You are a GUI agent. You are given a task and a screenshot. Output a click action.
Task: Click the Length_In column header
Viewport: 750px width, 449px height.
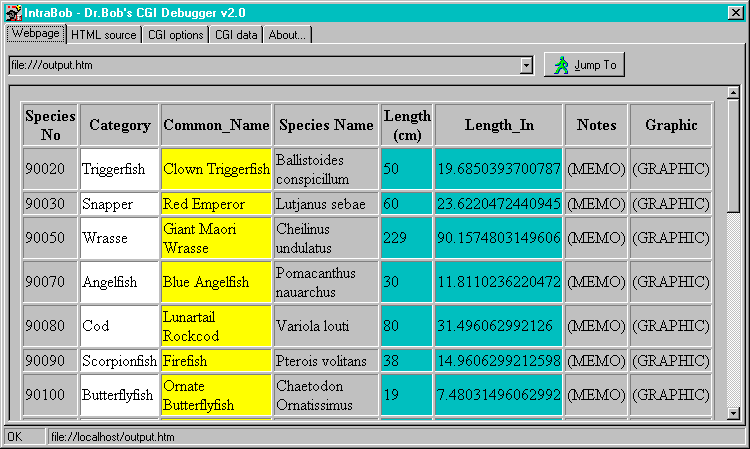pos(499,126)
